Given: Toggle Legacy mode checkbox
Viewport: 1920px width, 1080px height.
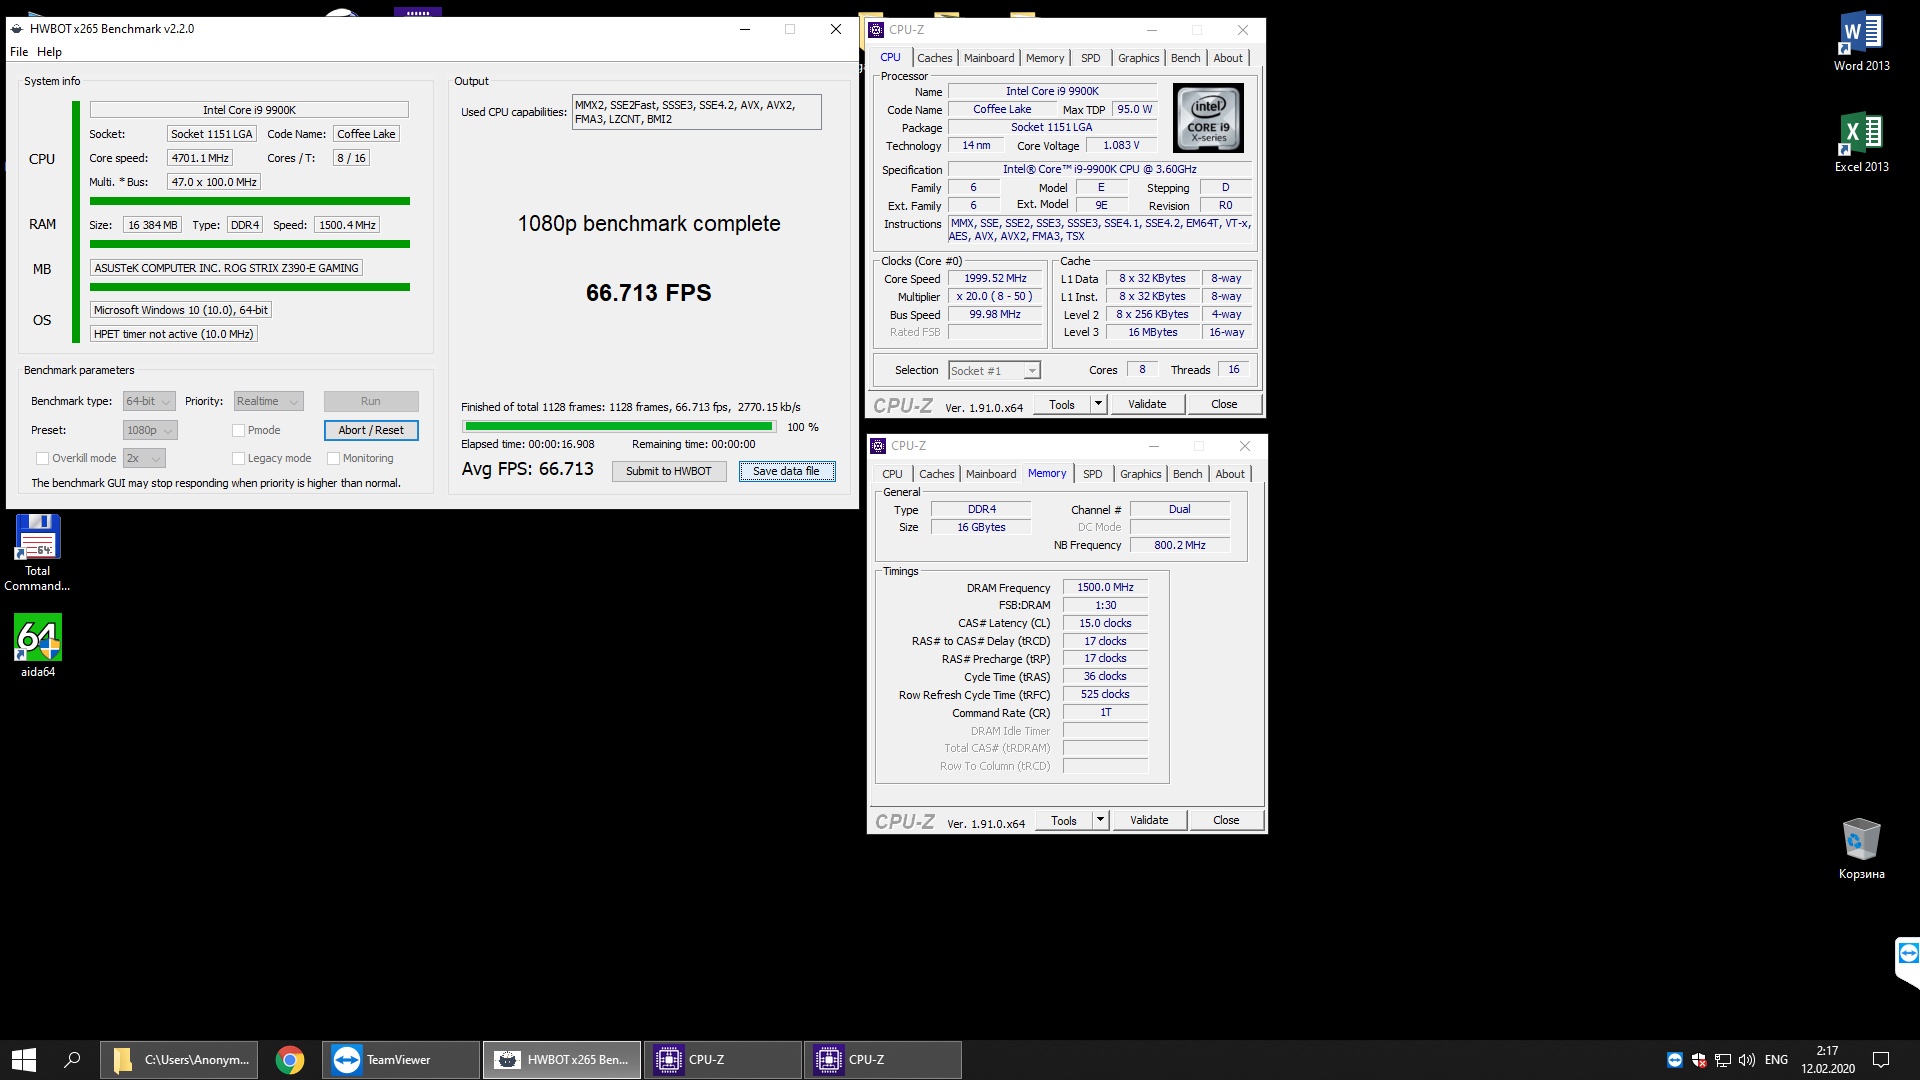Looking at the screenshot, I should tap(238, 459).
